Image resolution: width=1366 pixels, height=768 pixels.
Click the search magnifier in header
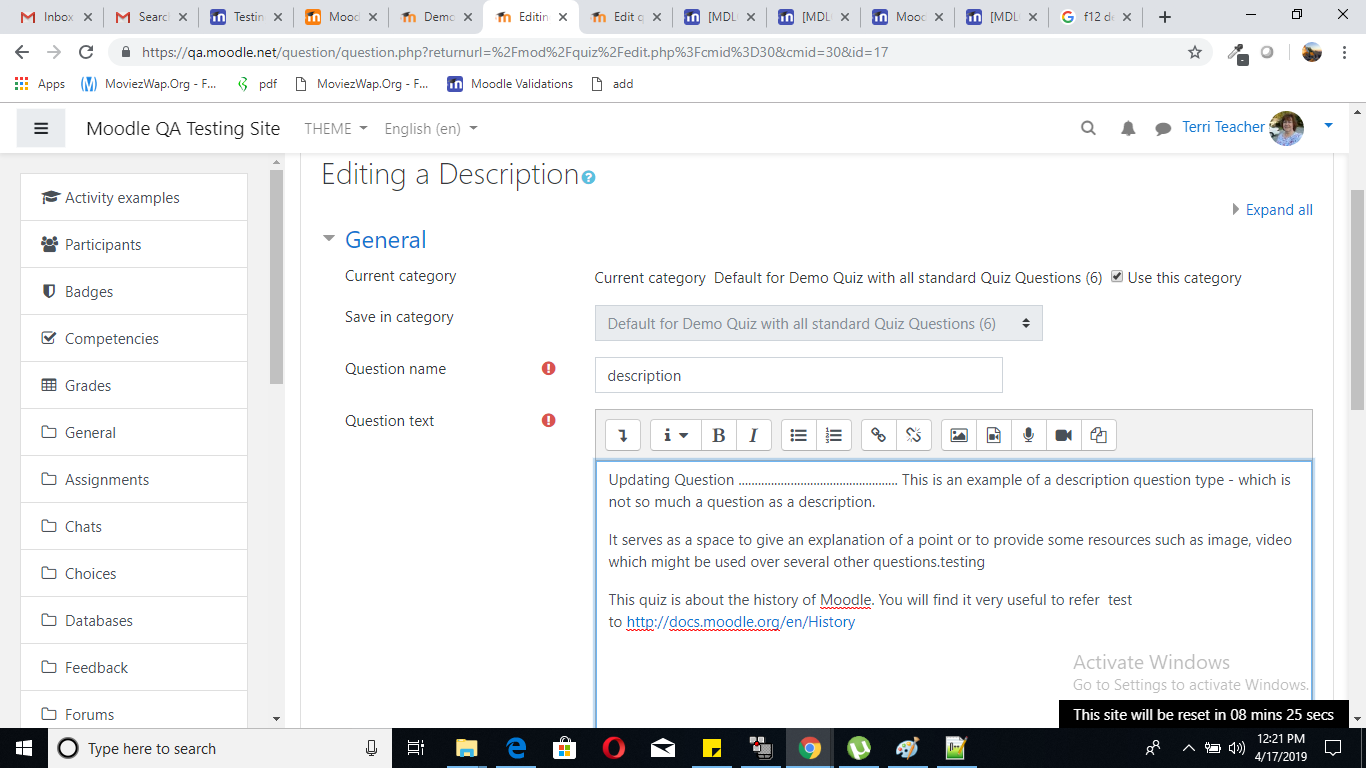[x=1088, y=128]
